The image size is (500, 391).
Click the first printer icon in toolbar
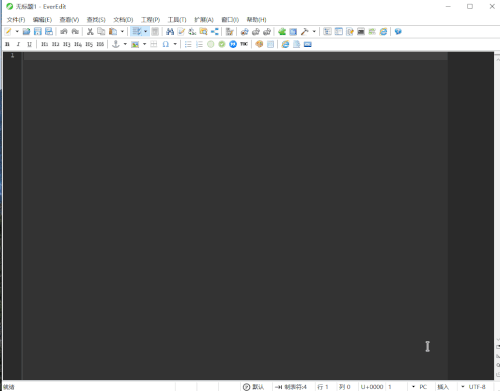(x=244, y=32)
